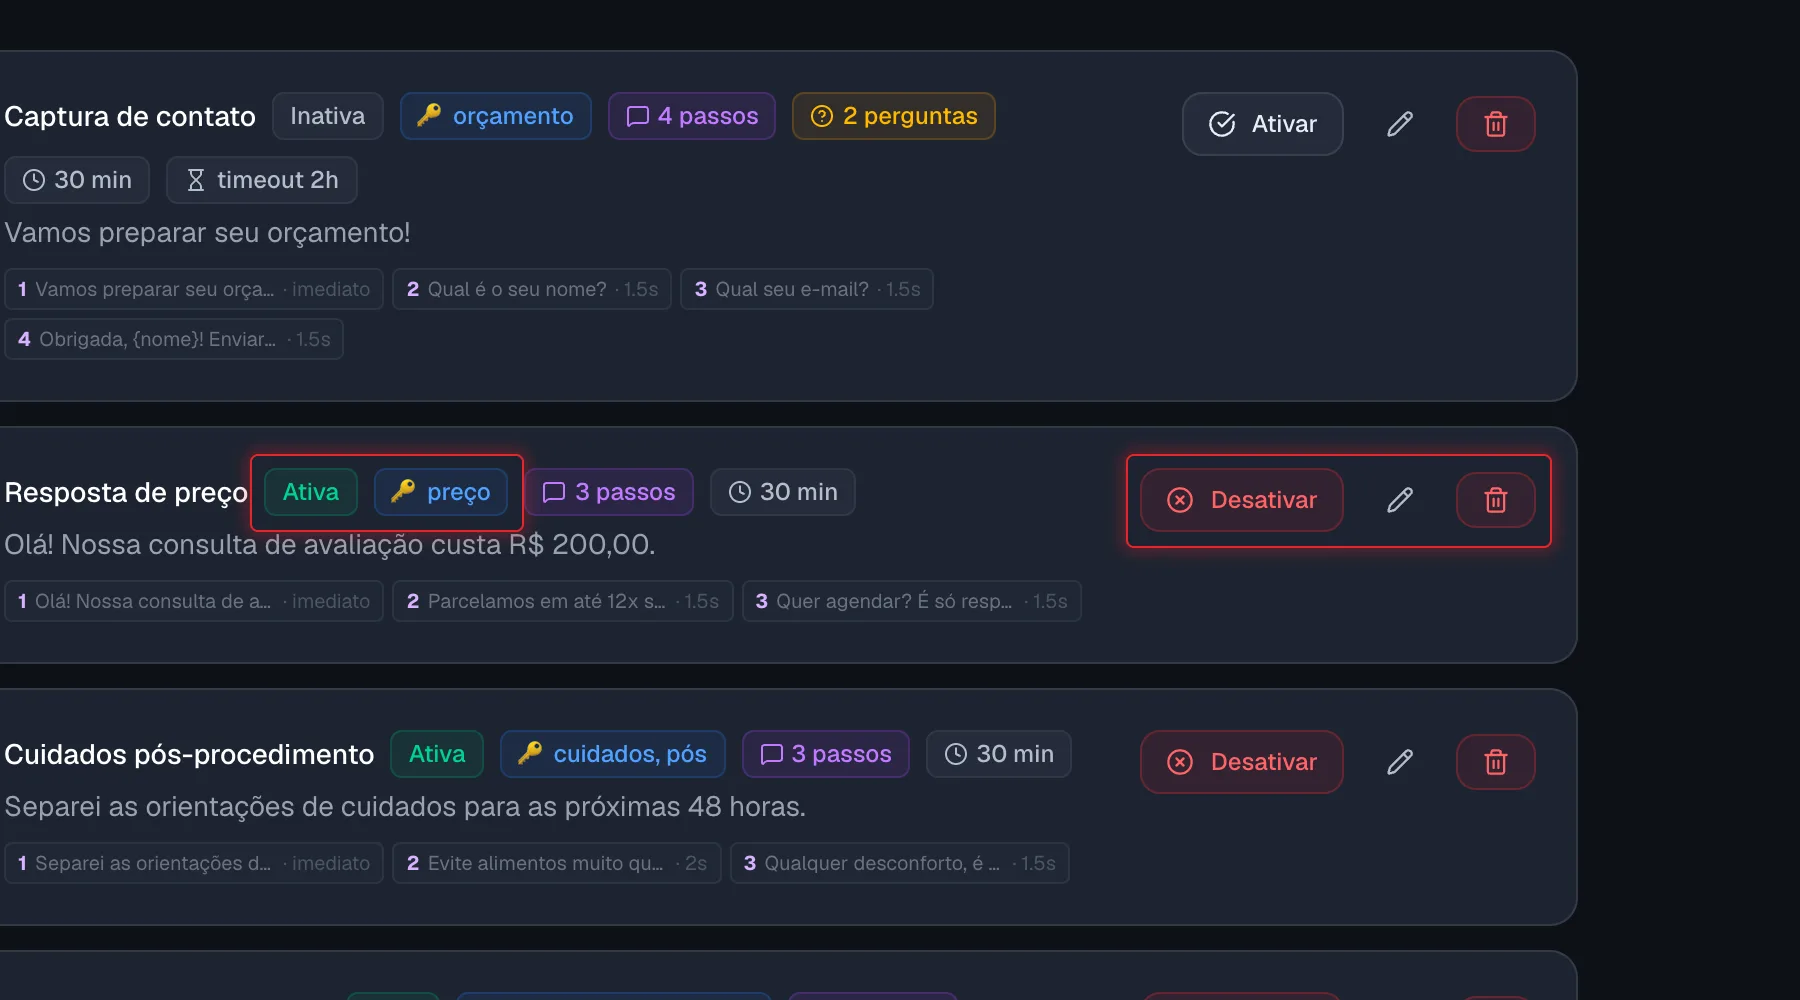Screen dimensions: 1800x1000
Task: Activate the Captura de contato flow
Action: click(1262, 124)
